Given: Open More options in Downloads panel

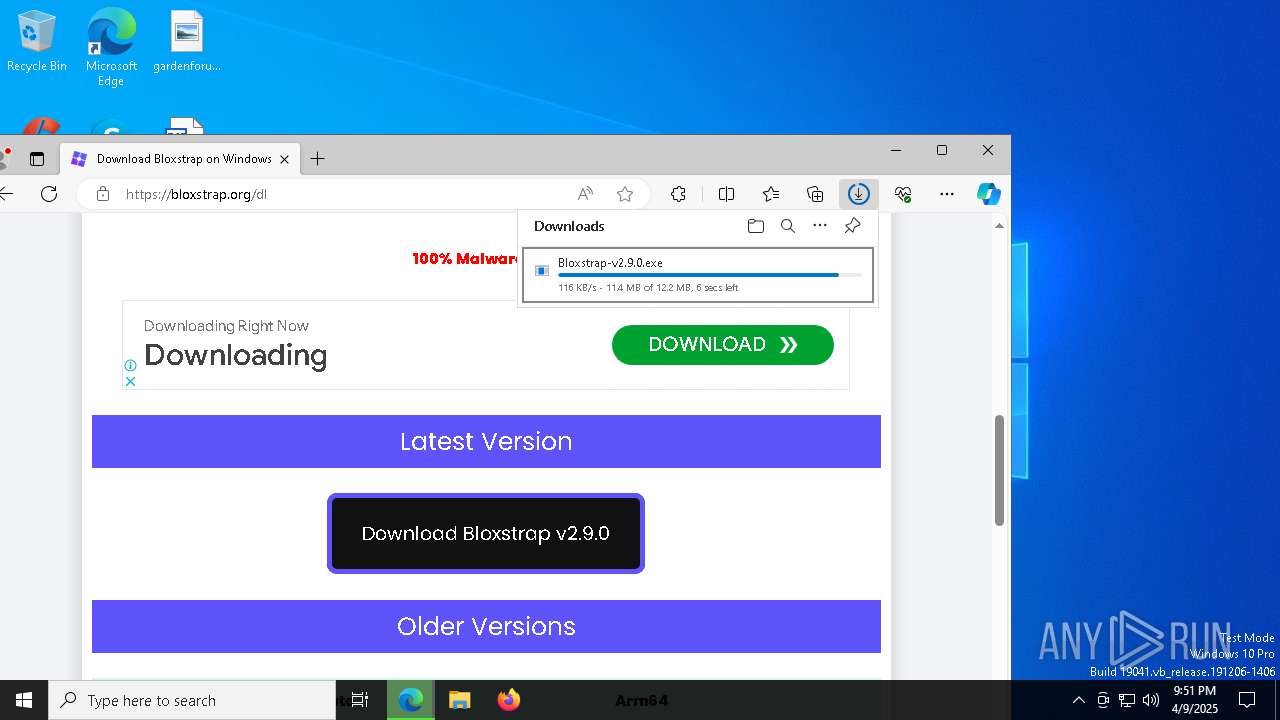Looking at the screenshot, I should coord(820,226).
